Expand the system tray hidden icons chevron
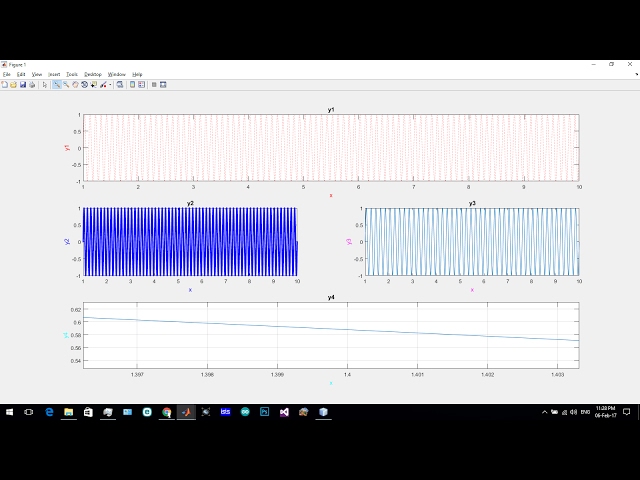Viewport: 640px width, 480px height. [544, 412]
